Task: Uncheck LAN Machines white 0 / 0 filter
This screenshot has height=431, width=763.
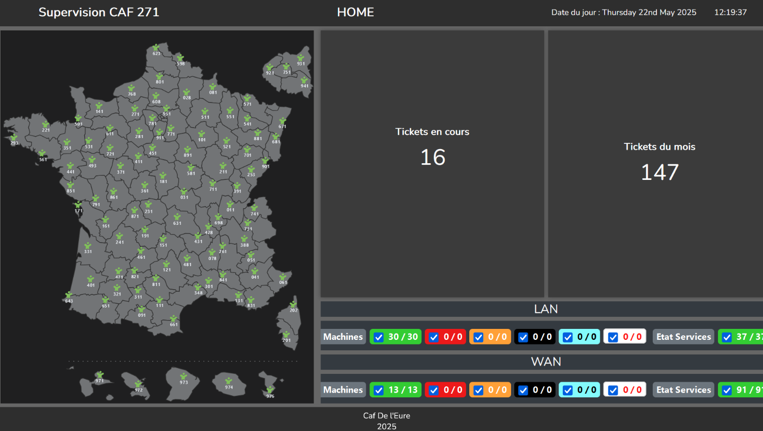Action: pyautogui.click(x=613, y=337)
